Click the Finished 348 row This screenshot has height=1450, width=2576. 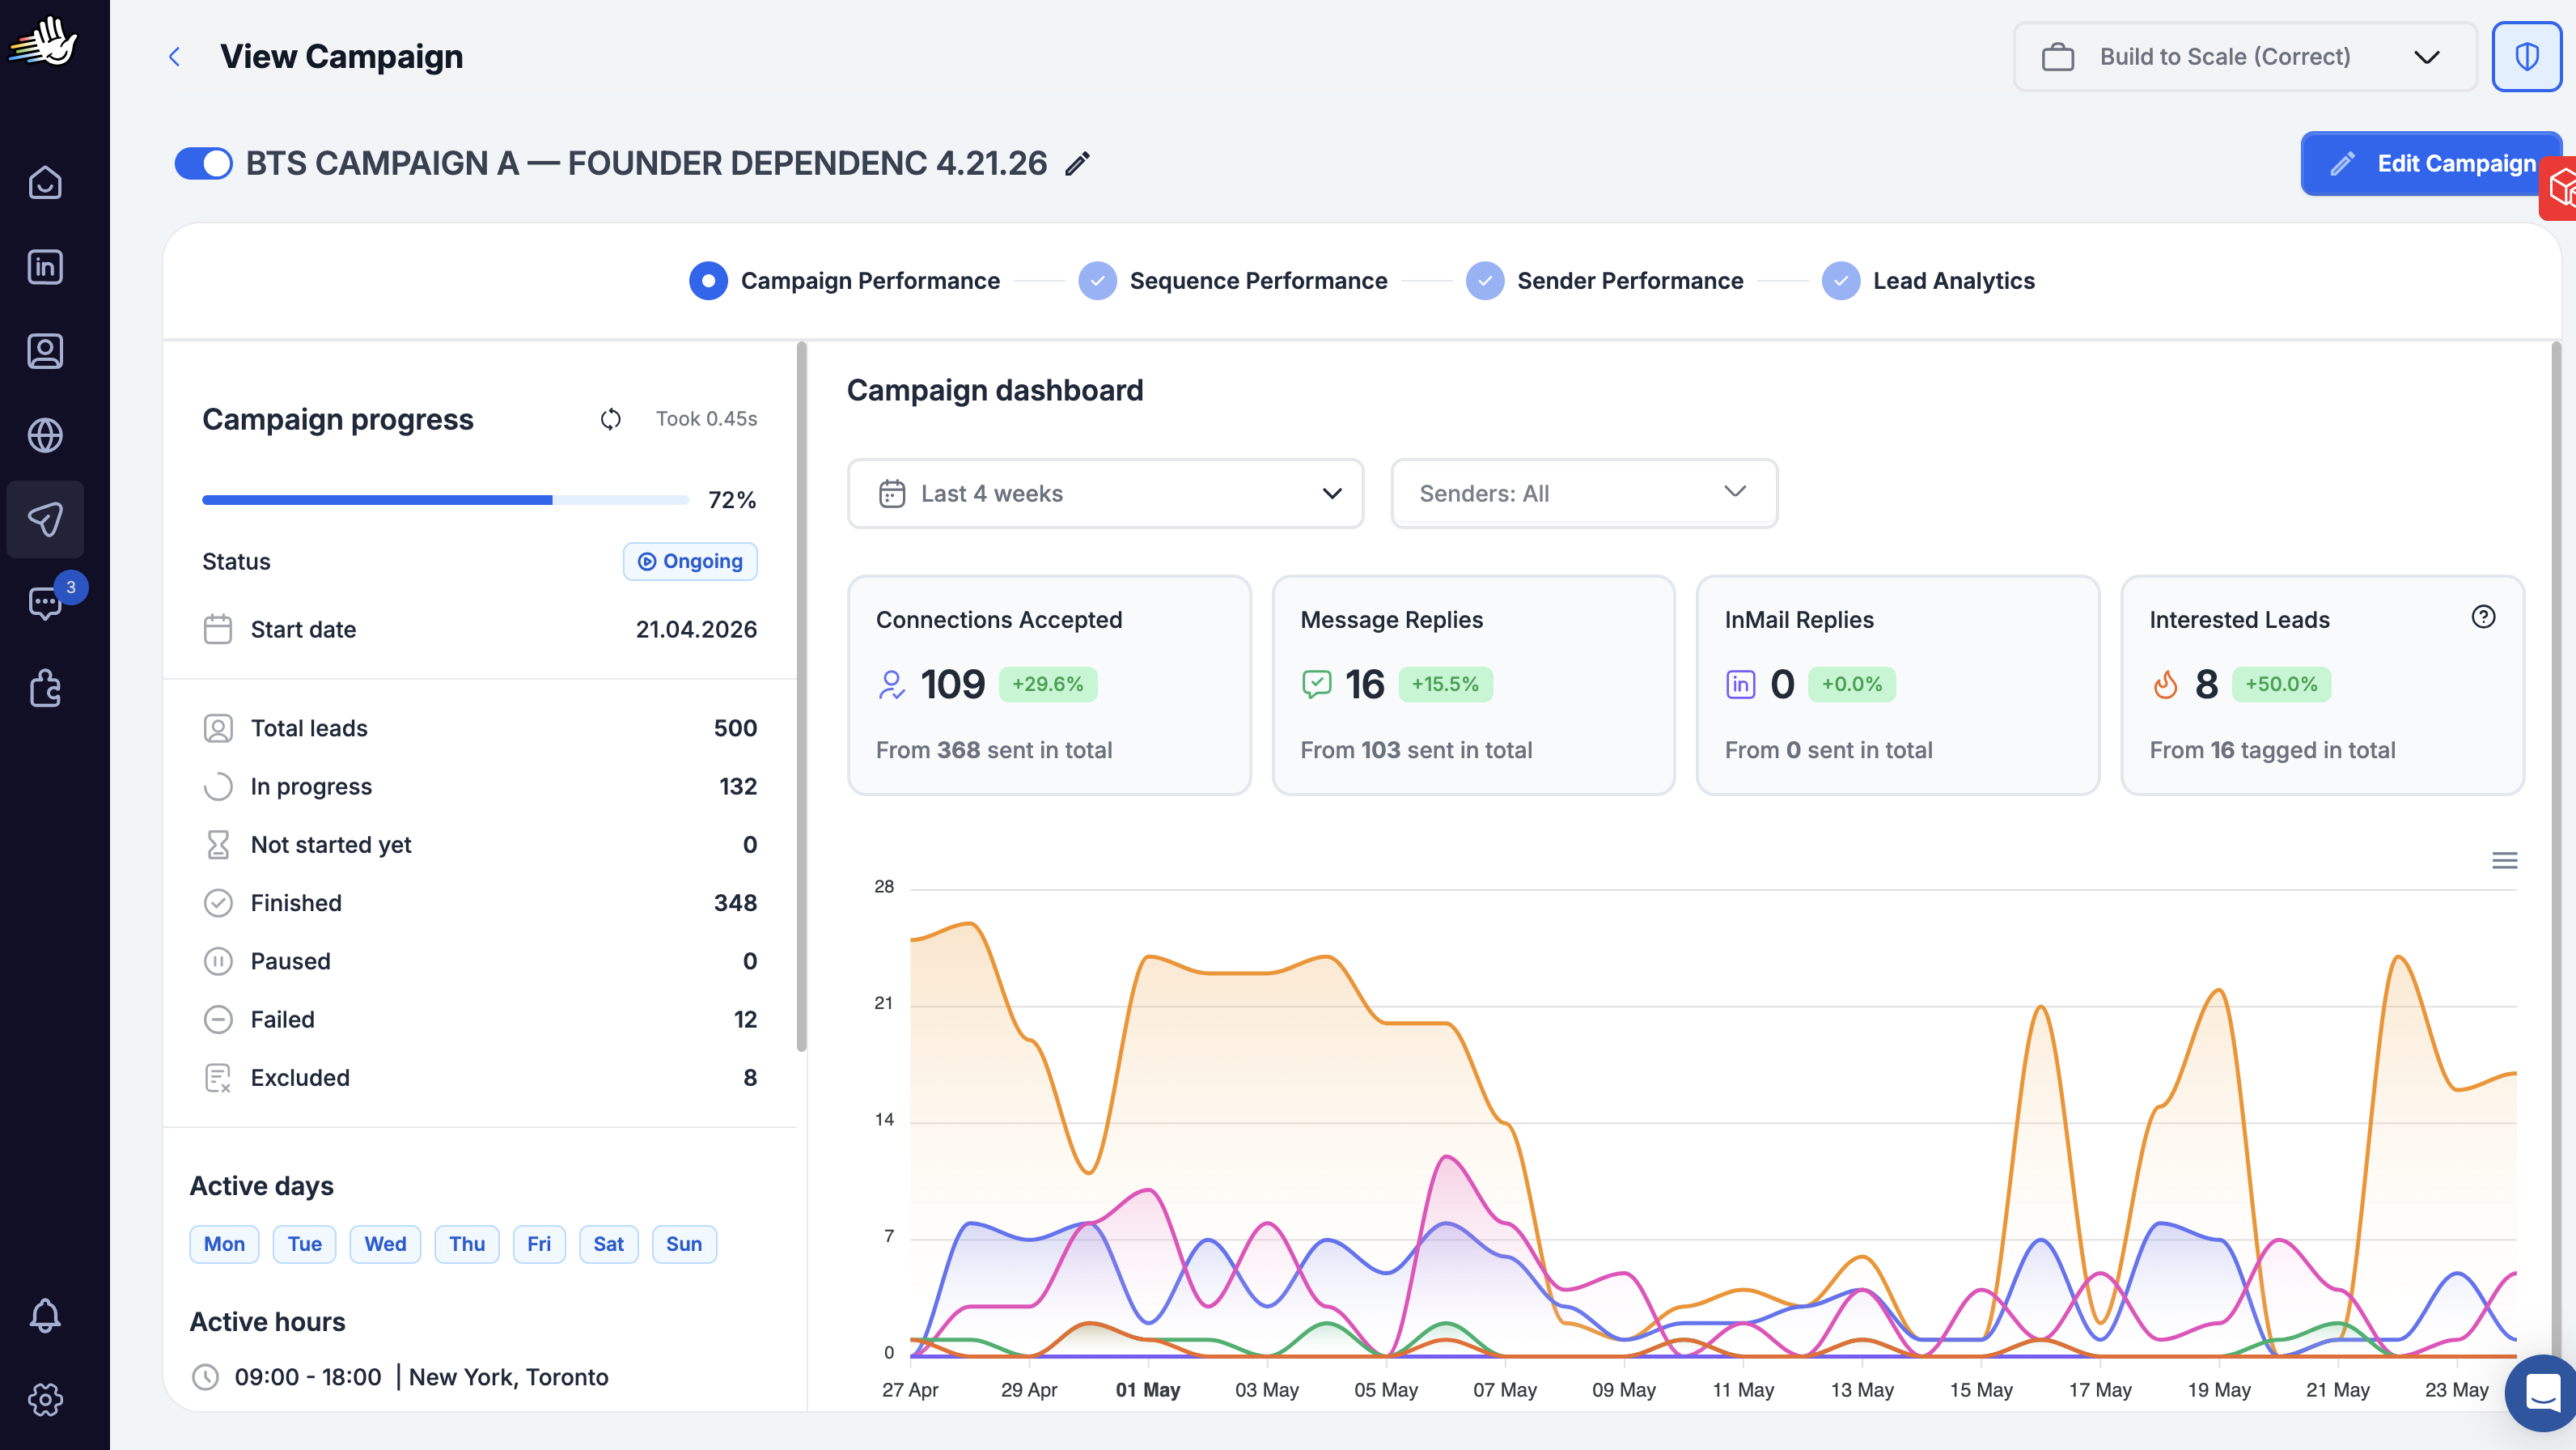pyautogui.click(x=480, y=903)
